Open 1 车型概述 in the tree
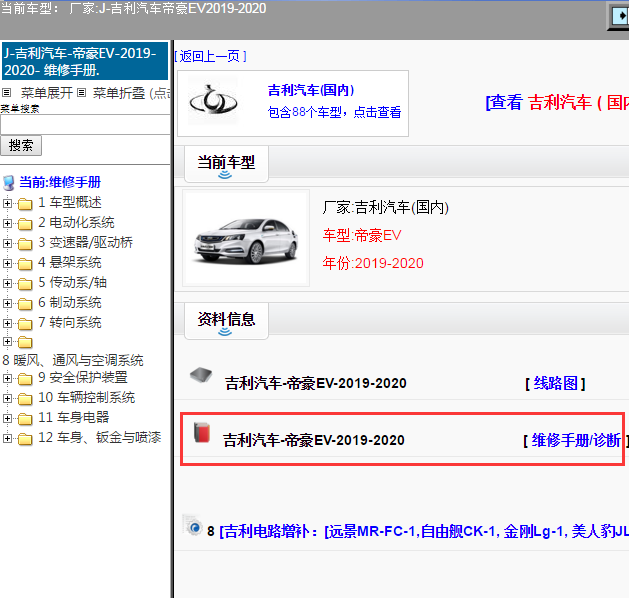Screen dimensions: 629x598 (x=70, y=202)
